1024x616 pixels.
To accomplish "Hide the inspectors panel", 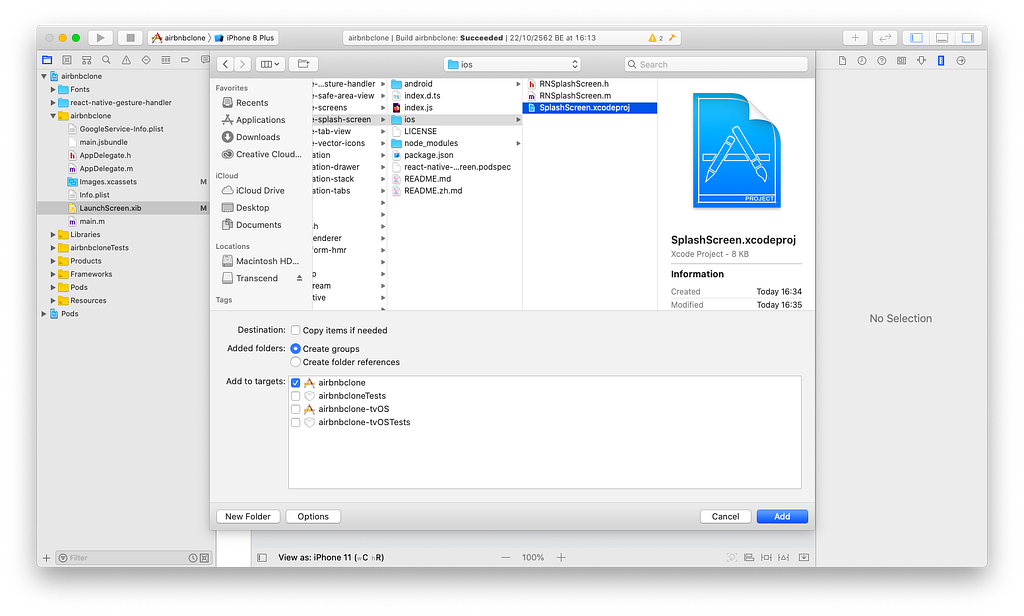I will coord(968,38).
